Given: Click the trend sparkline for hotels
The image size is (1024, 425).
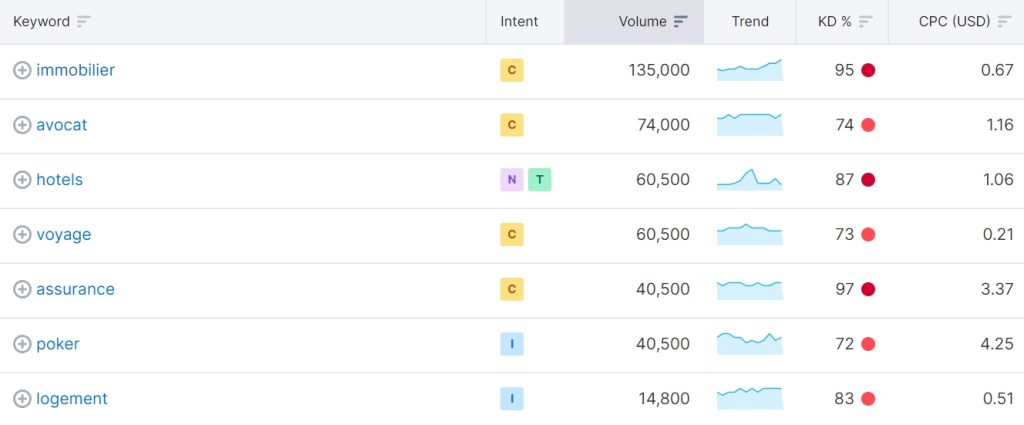Looking at the screenshot, I should 749,179.
